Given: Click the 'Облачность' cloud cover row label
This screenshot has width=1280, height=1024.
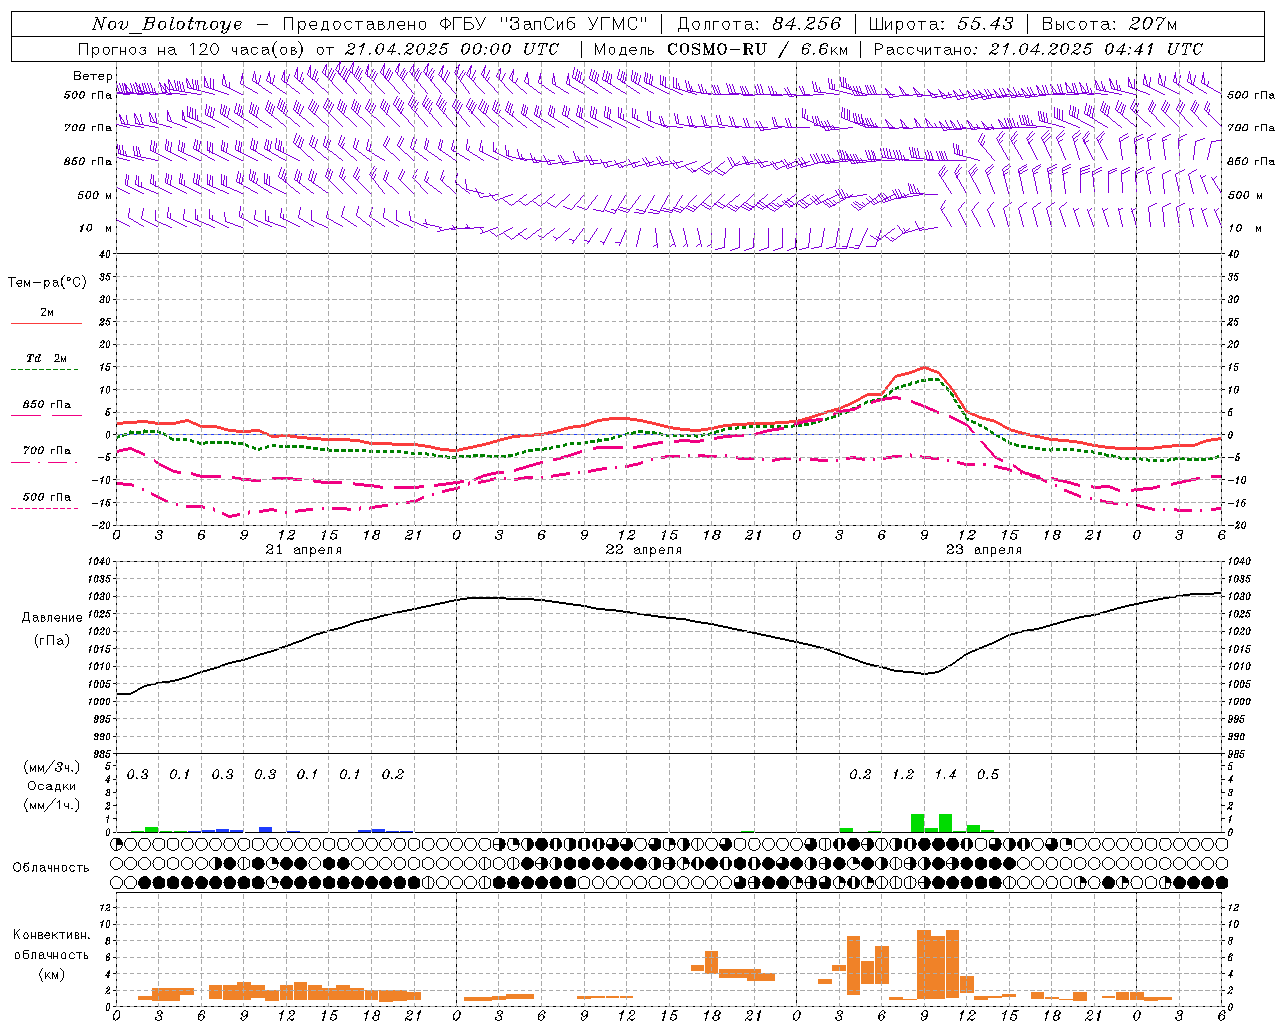Looking at the screenshot, I should tap(51, 868).
